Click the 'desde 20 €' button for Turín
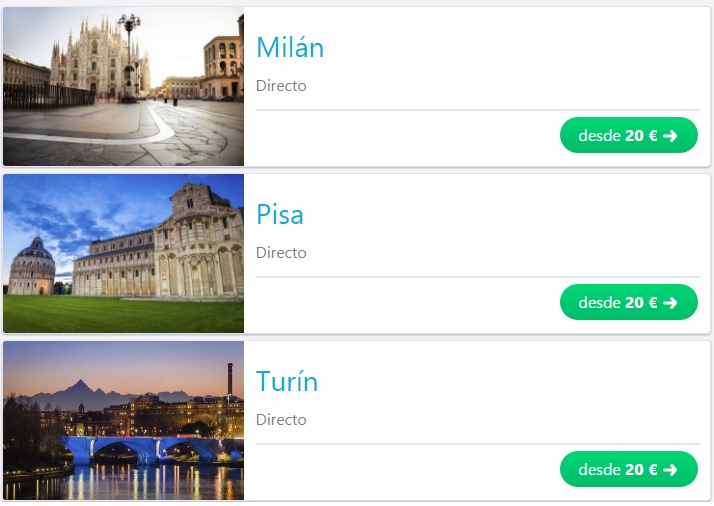 coord(628,470)
